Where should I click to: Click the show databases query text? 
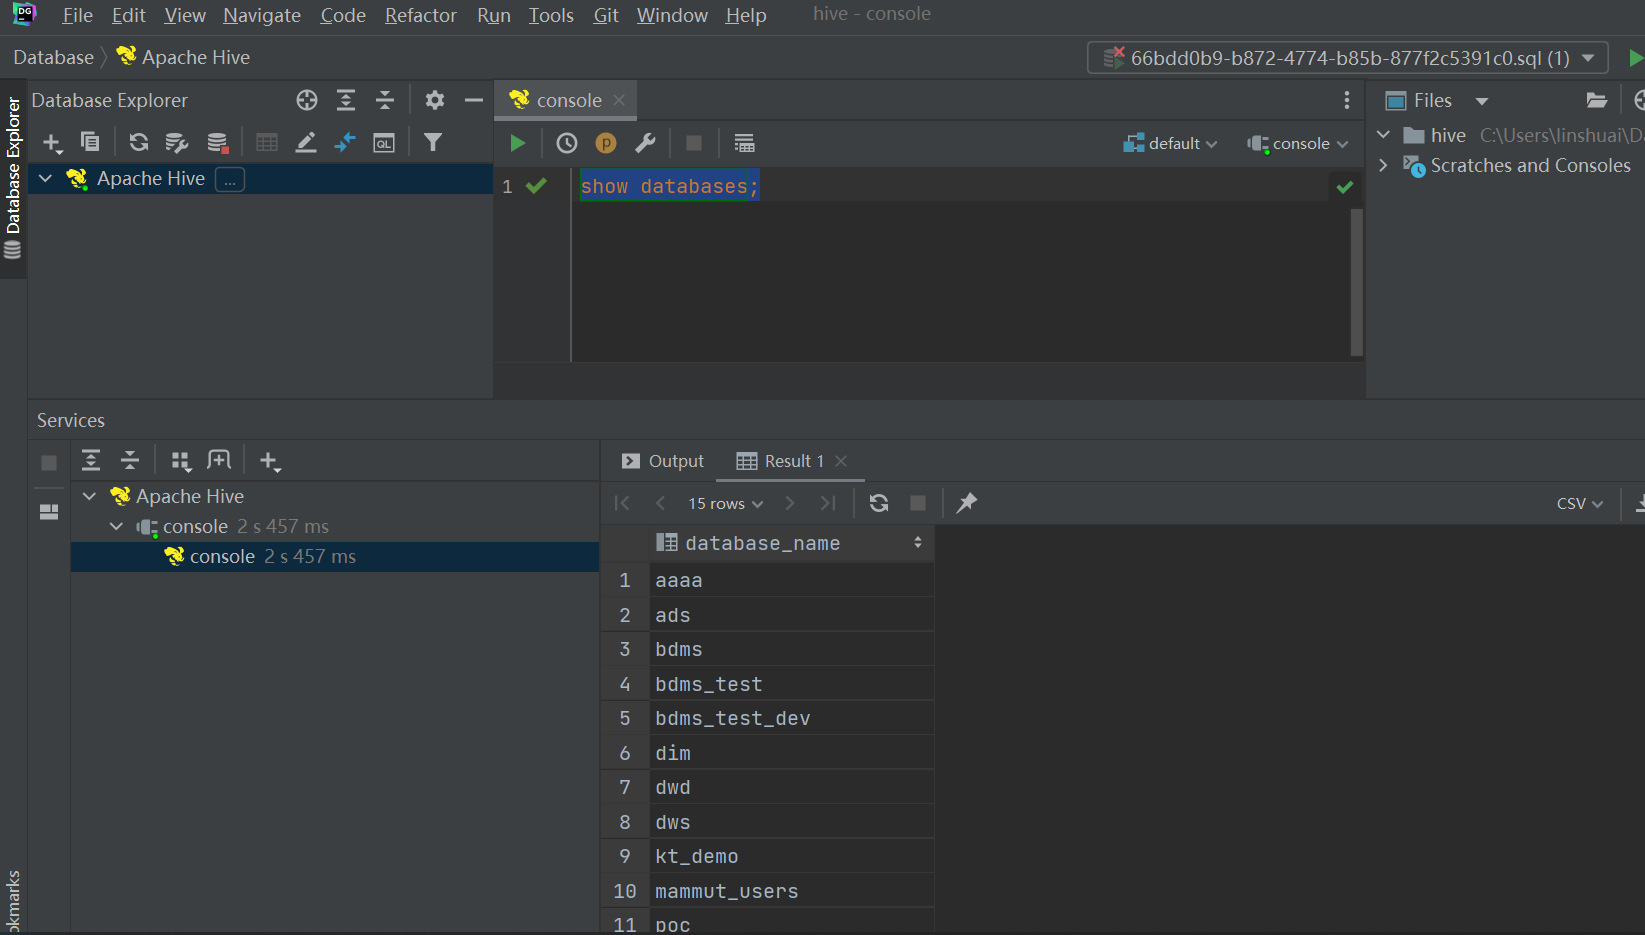point(669,186)
